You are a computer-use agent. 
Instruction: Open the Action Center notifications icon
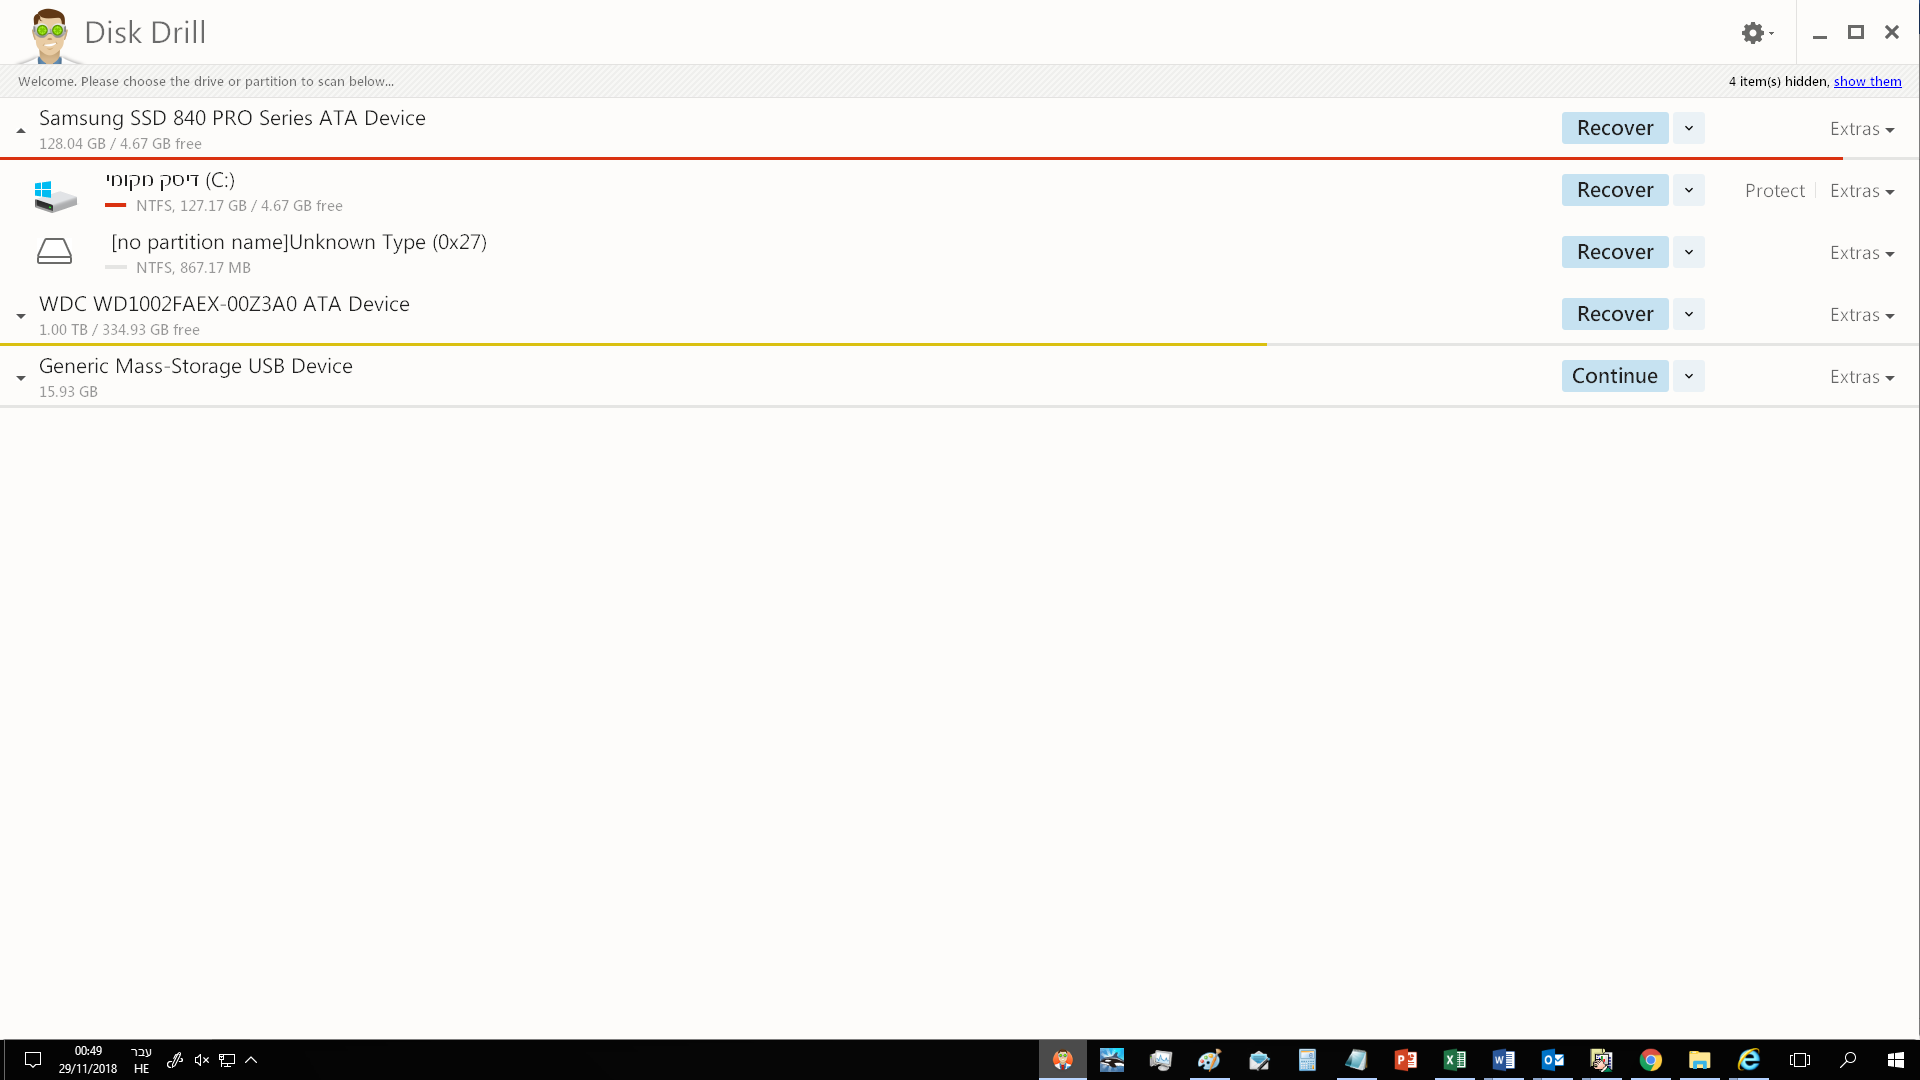point(33,1060)
